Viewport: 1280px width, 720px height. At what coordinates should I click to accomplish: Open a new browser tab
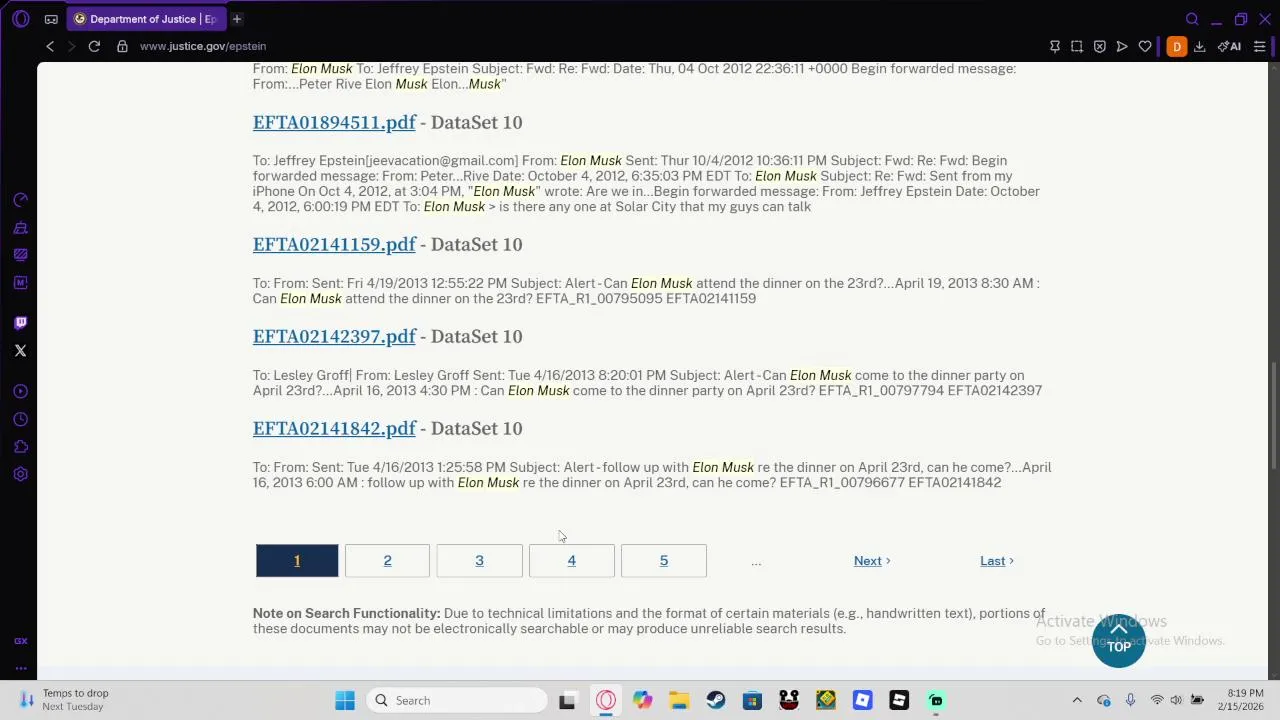point(237,19)
